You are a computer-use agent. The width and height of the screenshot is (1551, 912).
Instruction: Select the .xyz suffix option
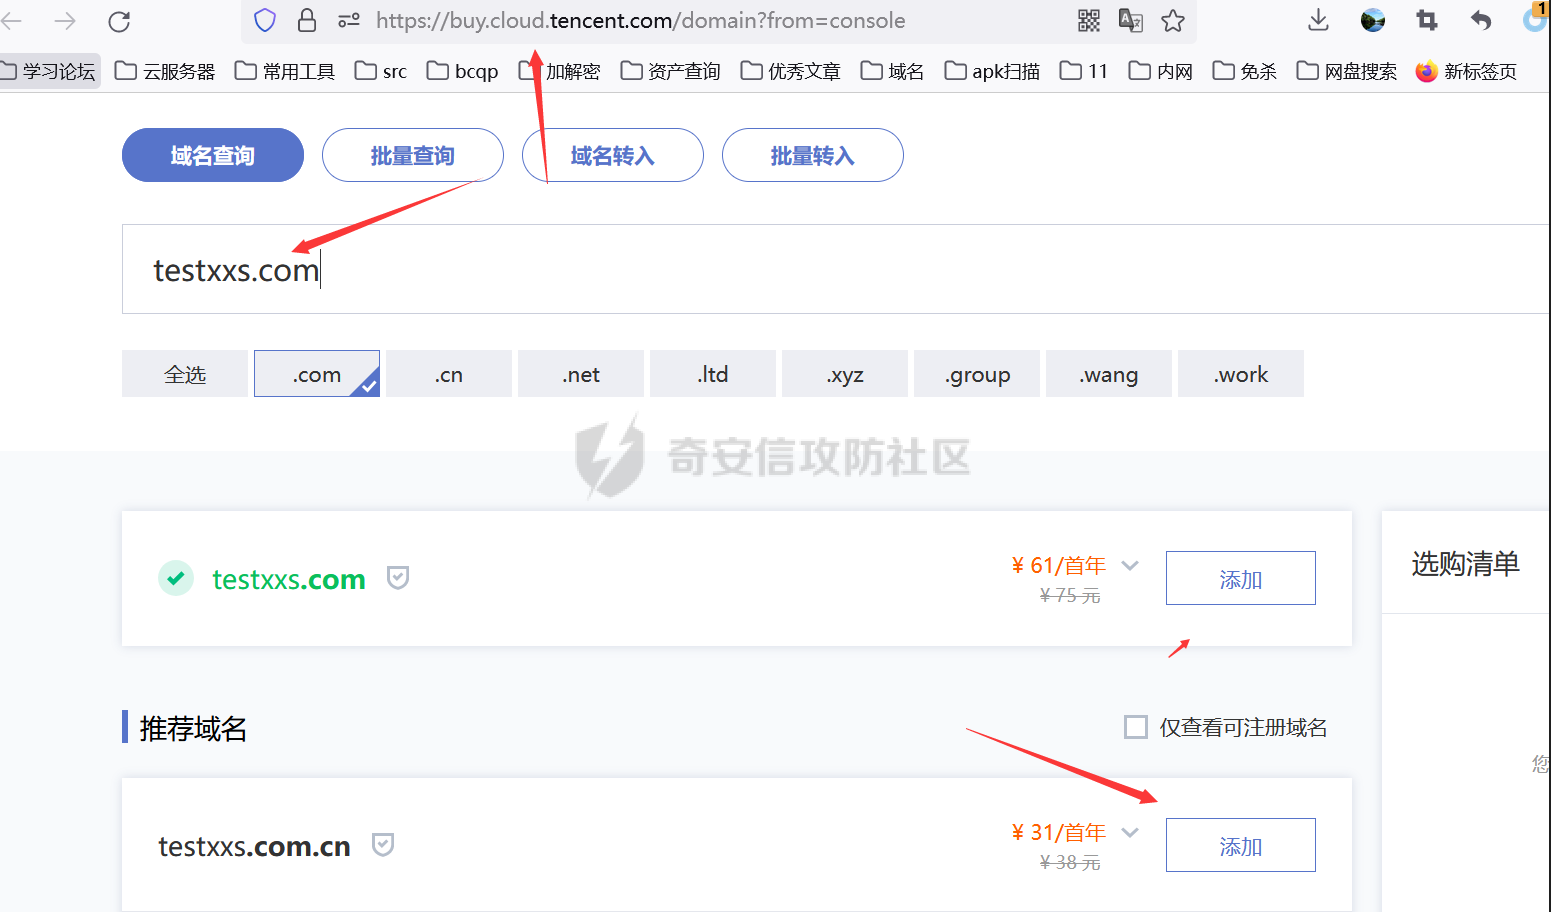click(x=845, y=374)
